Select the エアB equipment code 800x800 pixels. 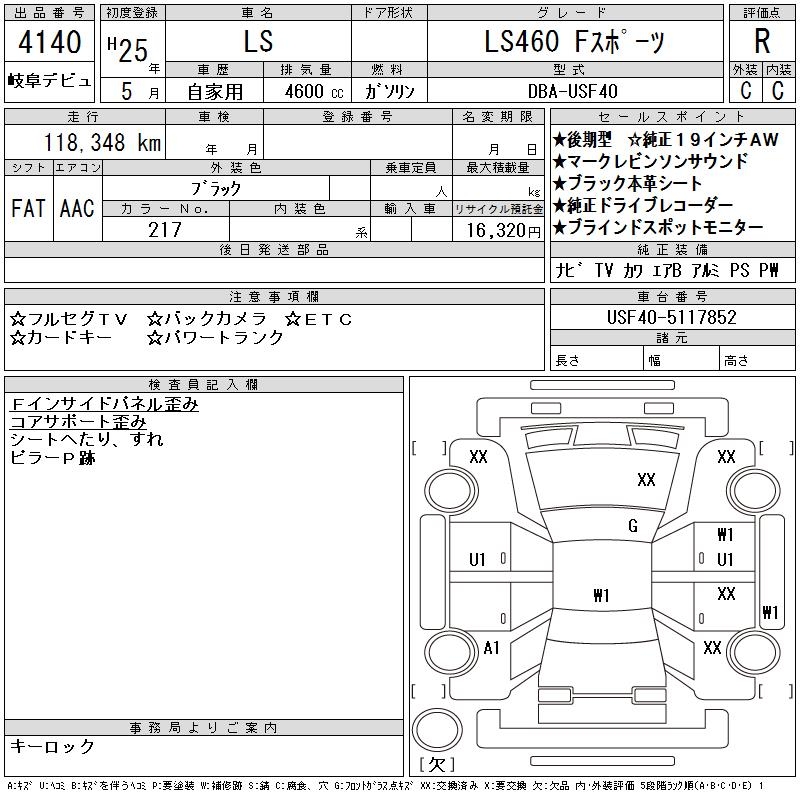click(x=667, y=270)
